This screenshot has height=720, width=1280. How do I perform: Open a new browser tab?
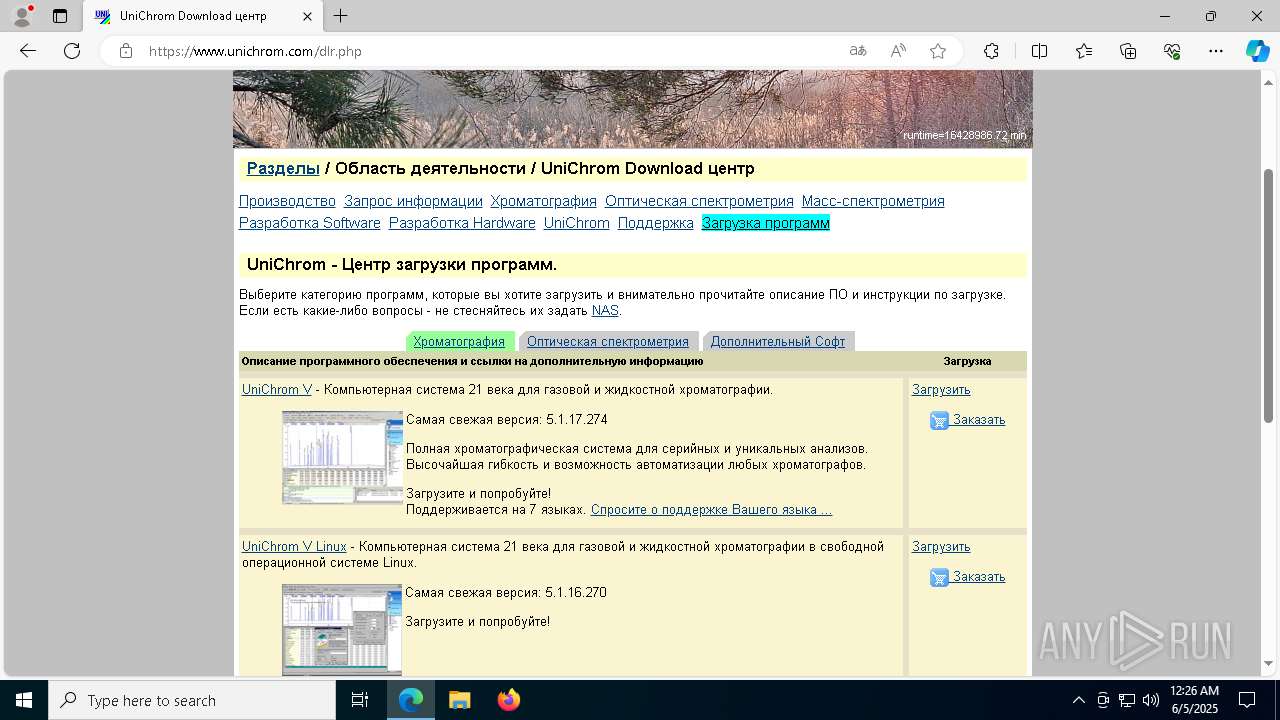[341, 16]
